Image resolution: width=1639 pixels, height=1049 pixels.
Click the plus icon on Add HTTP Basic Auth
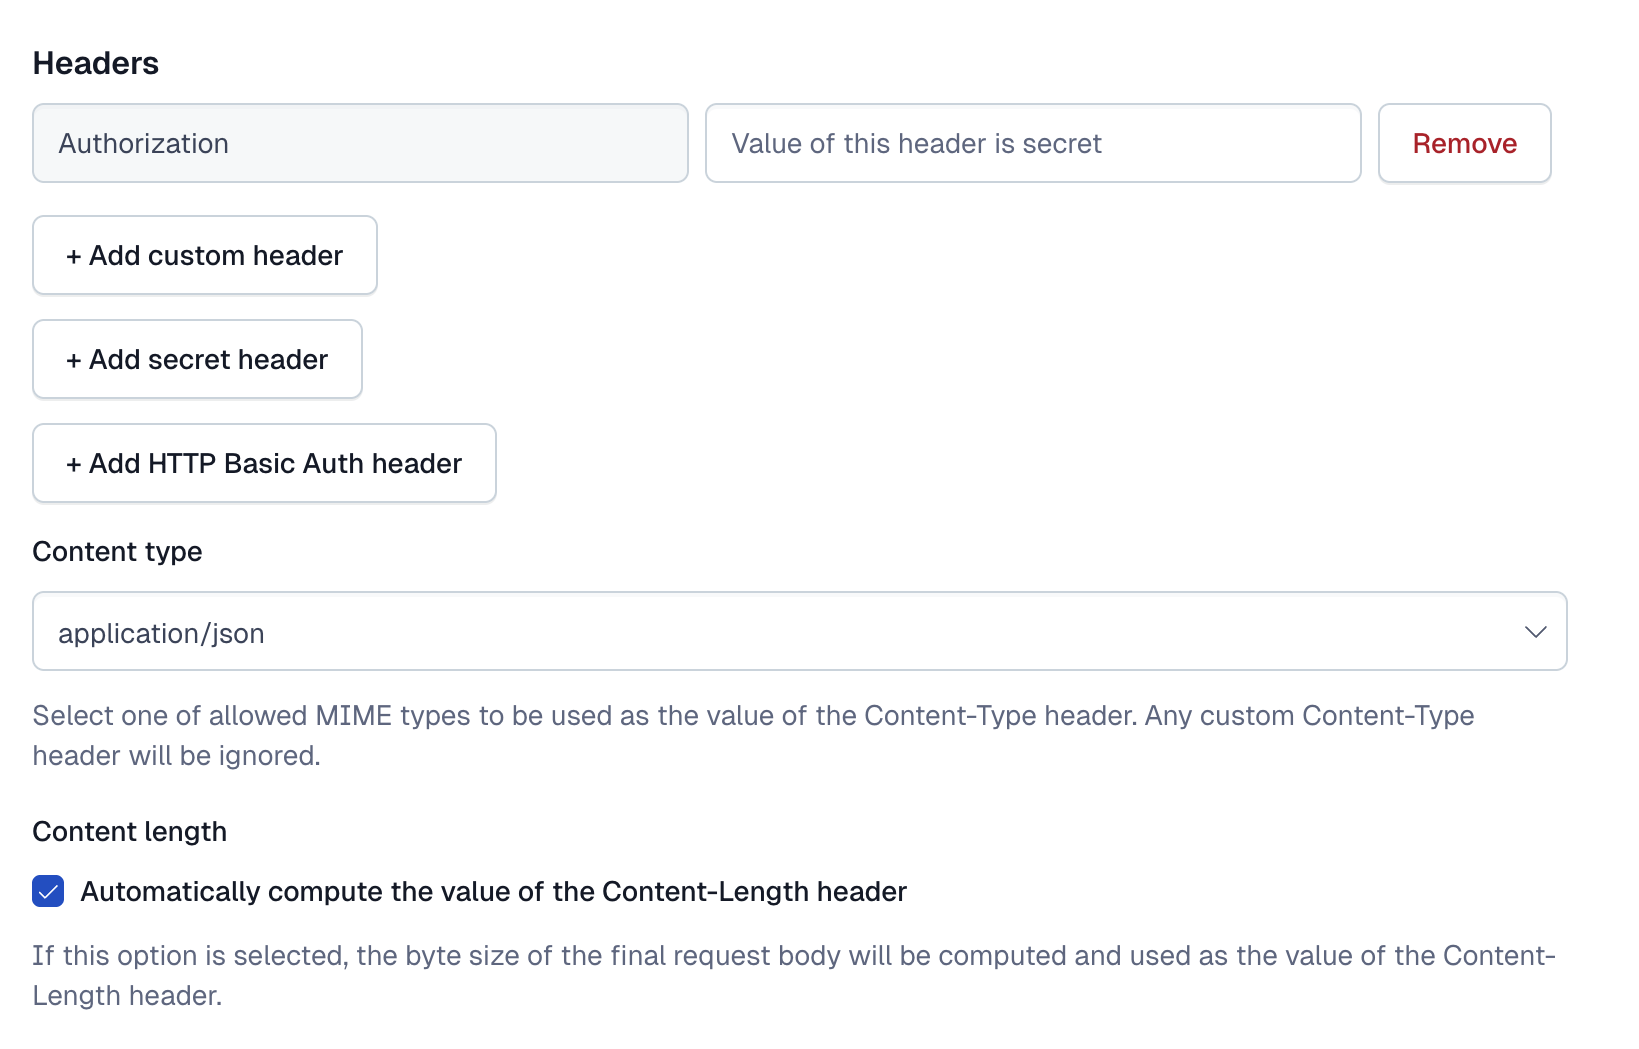coord(73,465)
